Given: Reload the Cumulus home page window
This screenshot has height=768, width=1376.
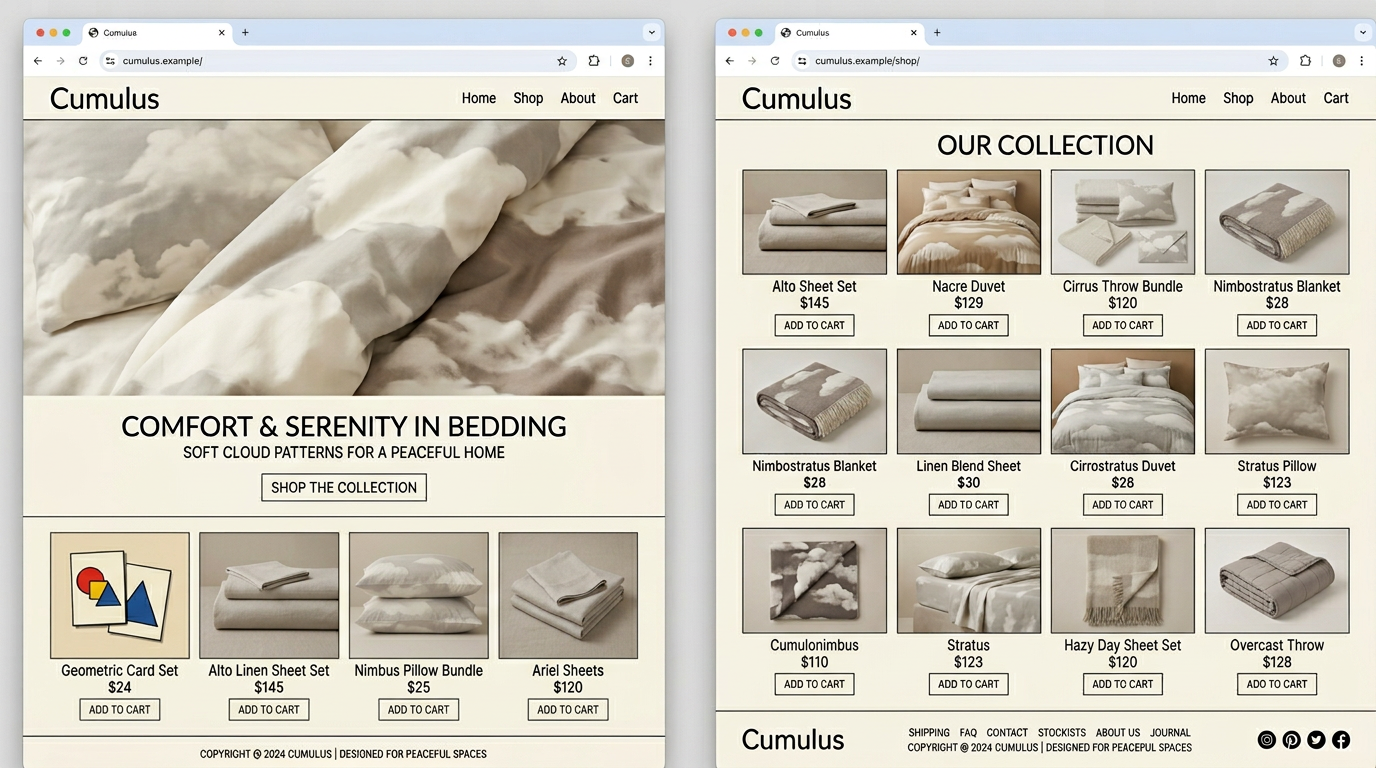Looking at the screenshot, I should [x=83, y=61].
